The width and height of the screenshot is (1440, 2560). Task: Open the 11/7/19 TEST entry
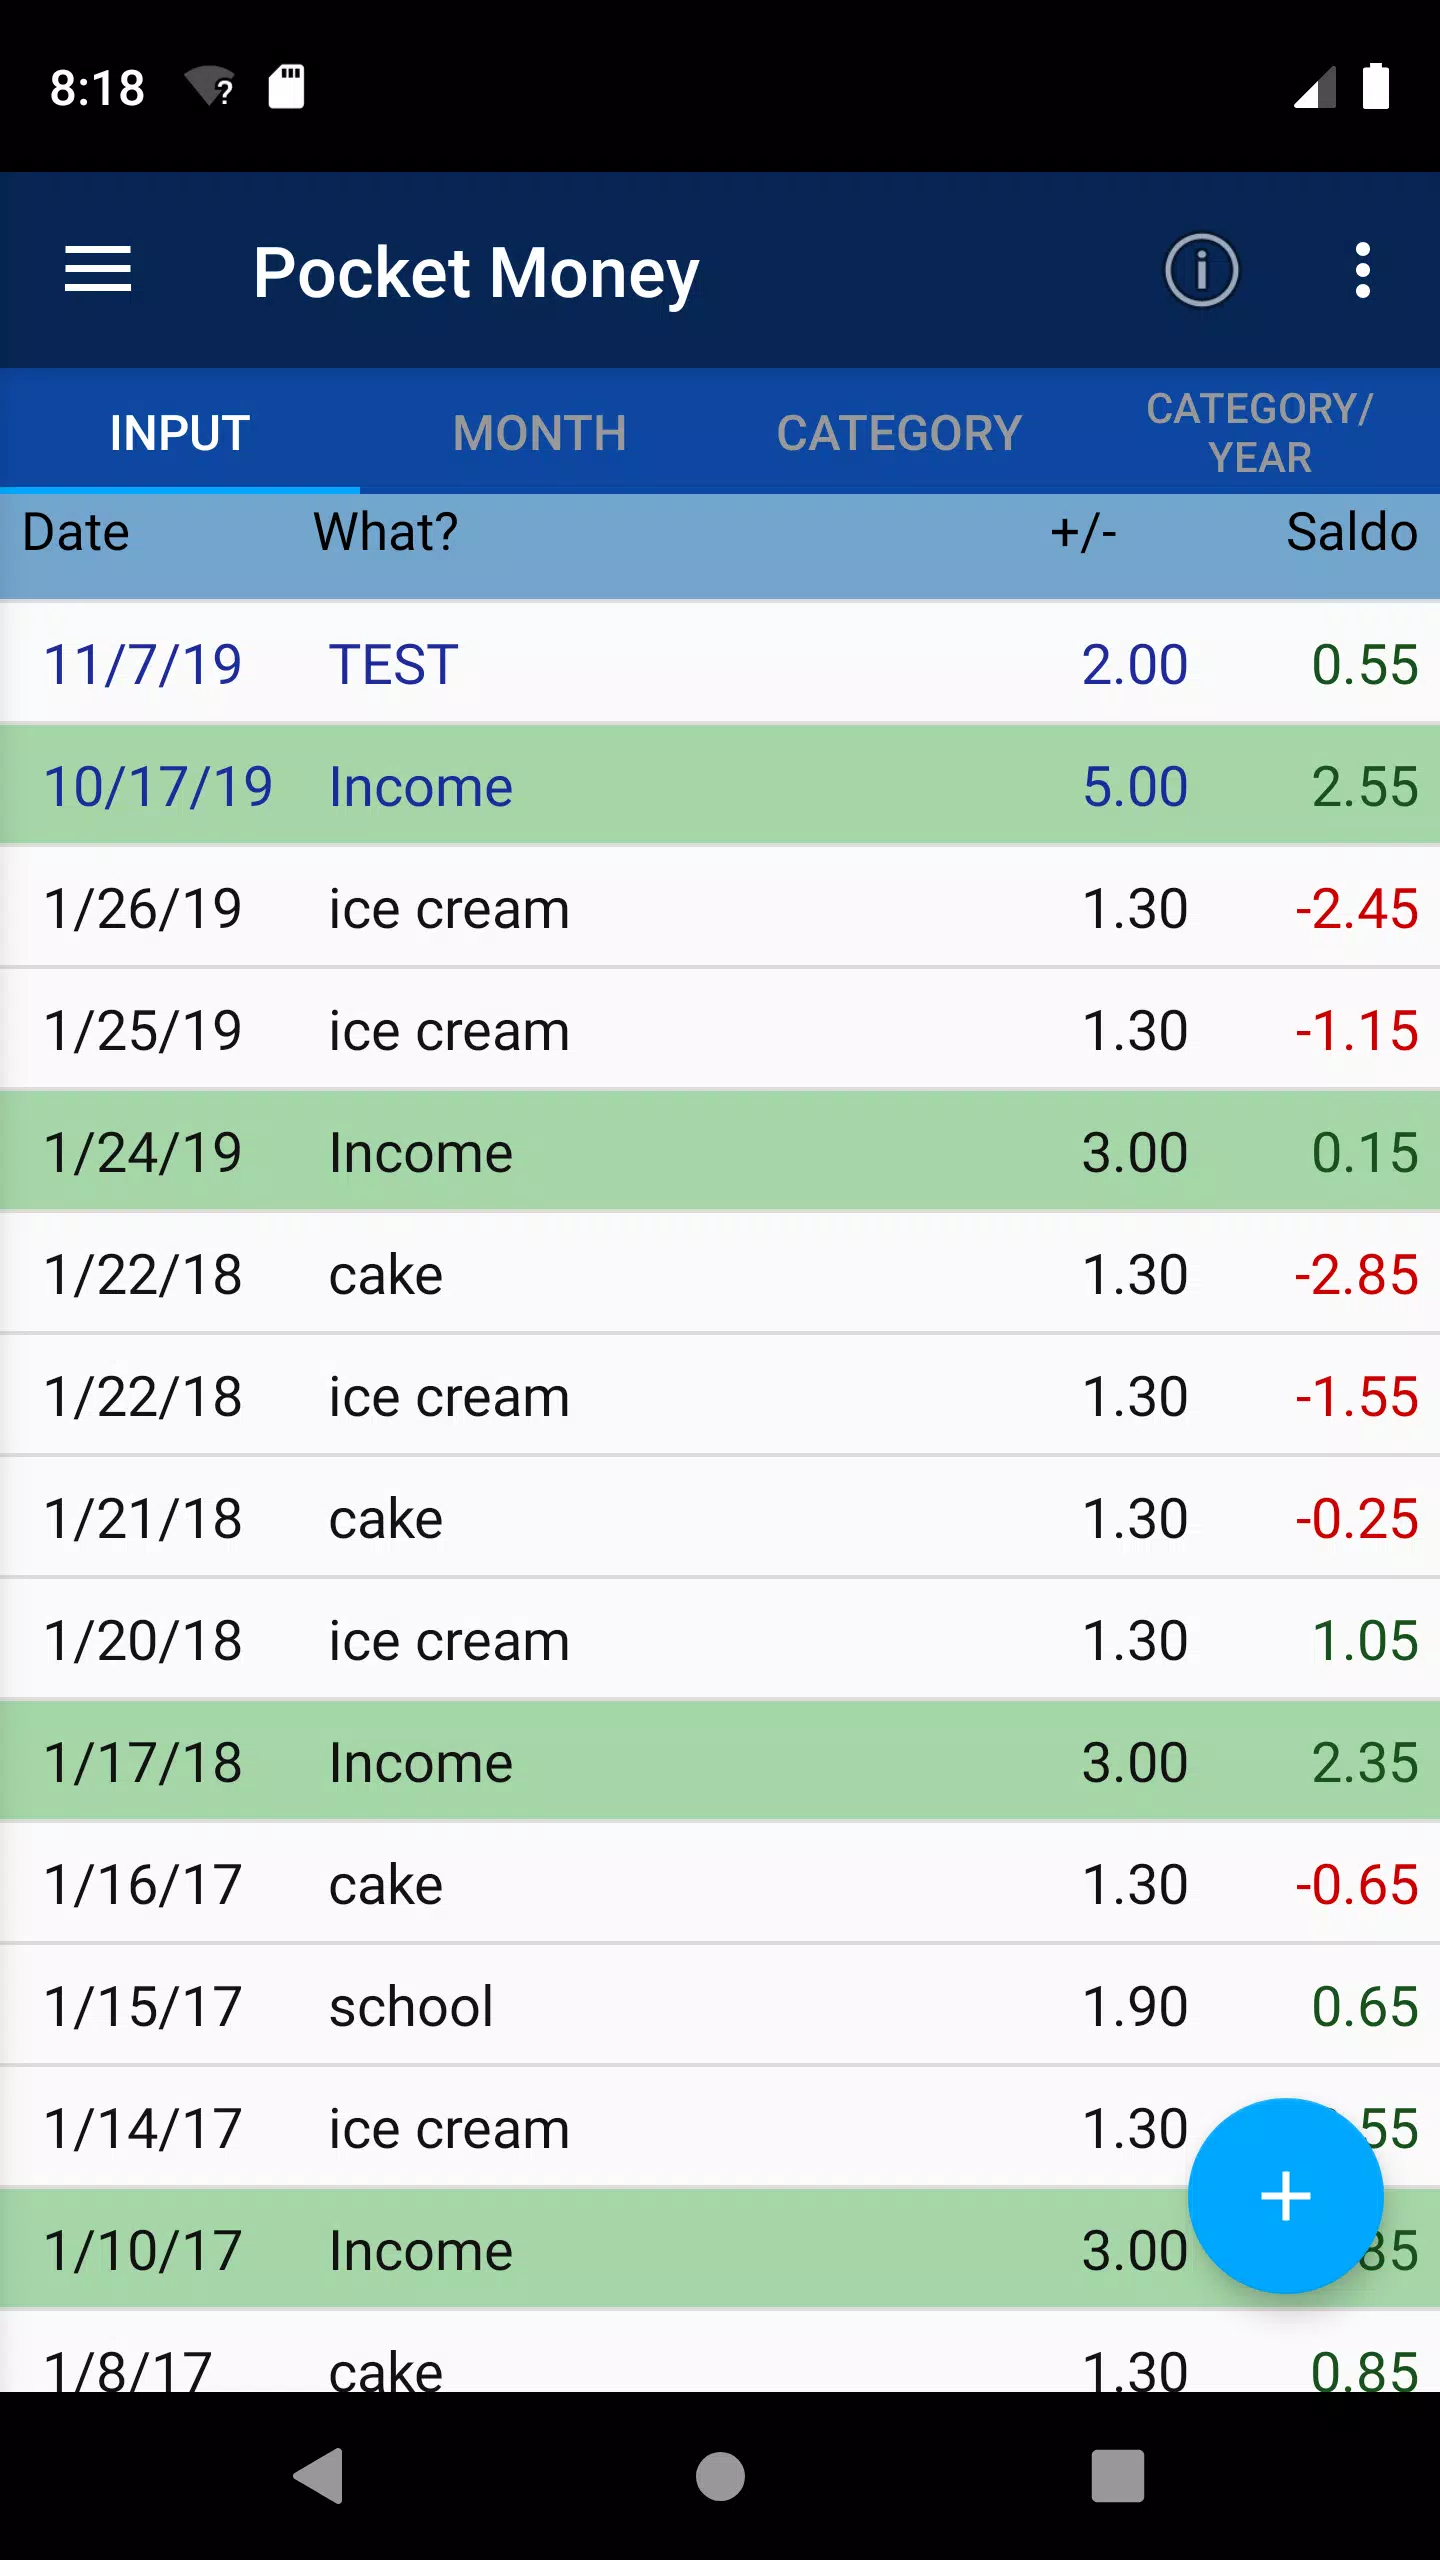pos(720,664)
